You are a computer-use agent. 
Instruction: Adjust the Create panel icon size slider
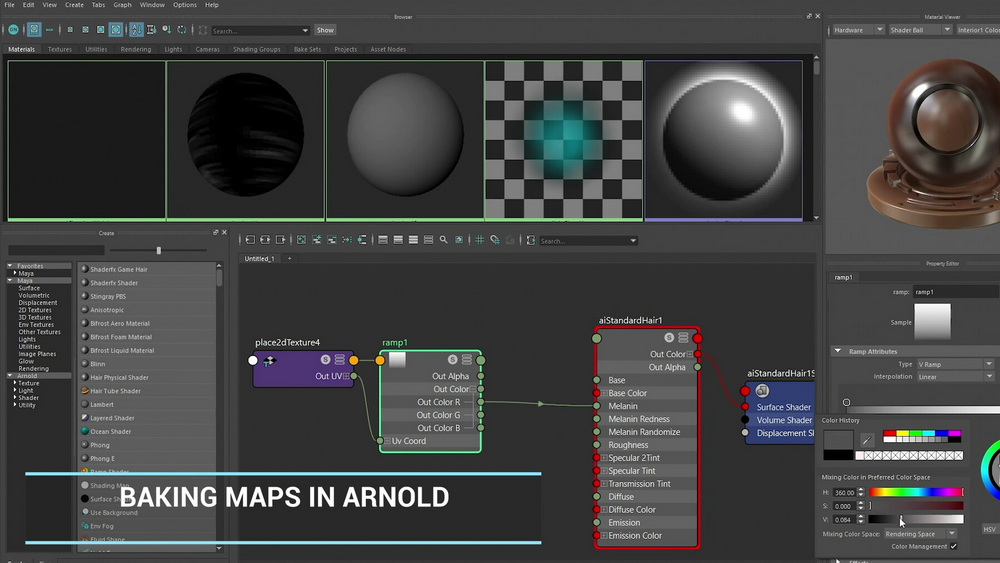(x=159, y=250)
